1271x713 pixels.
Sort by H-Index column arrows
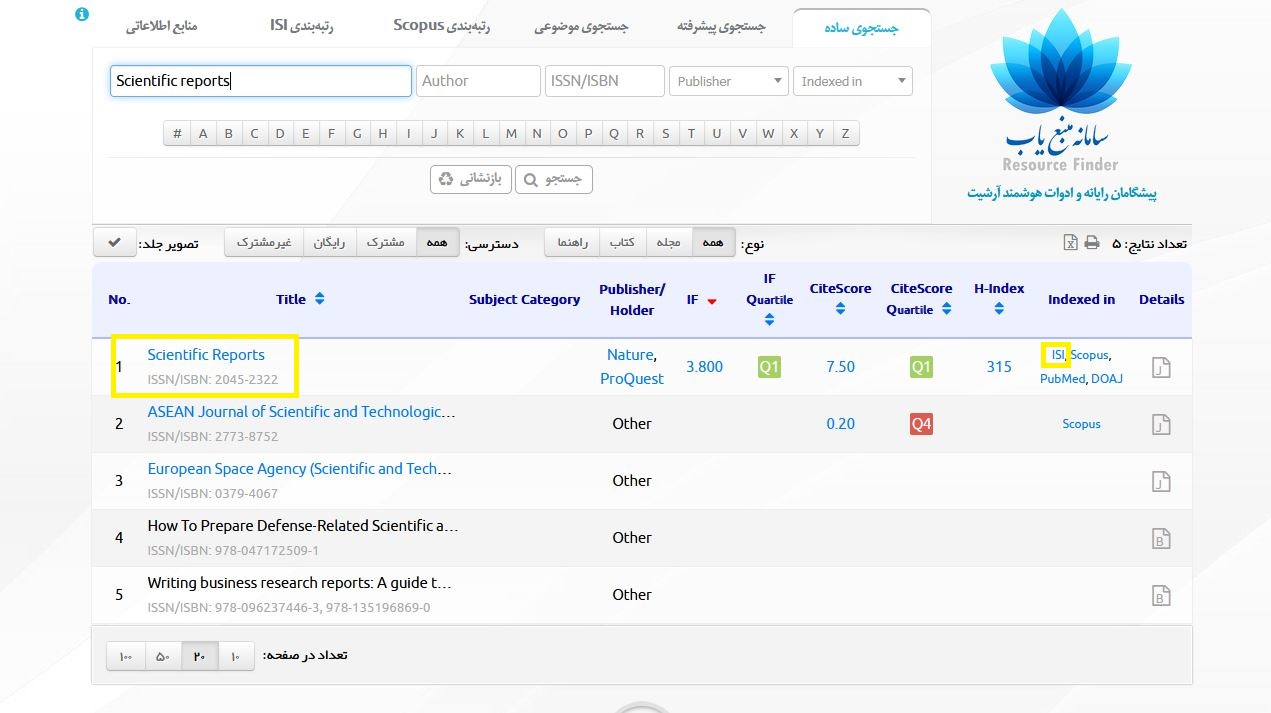point(999,309)
